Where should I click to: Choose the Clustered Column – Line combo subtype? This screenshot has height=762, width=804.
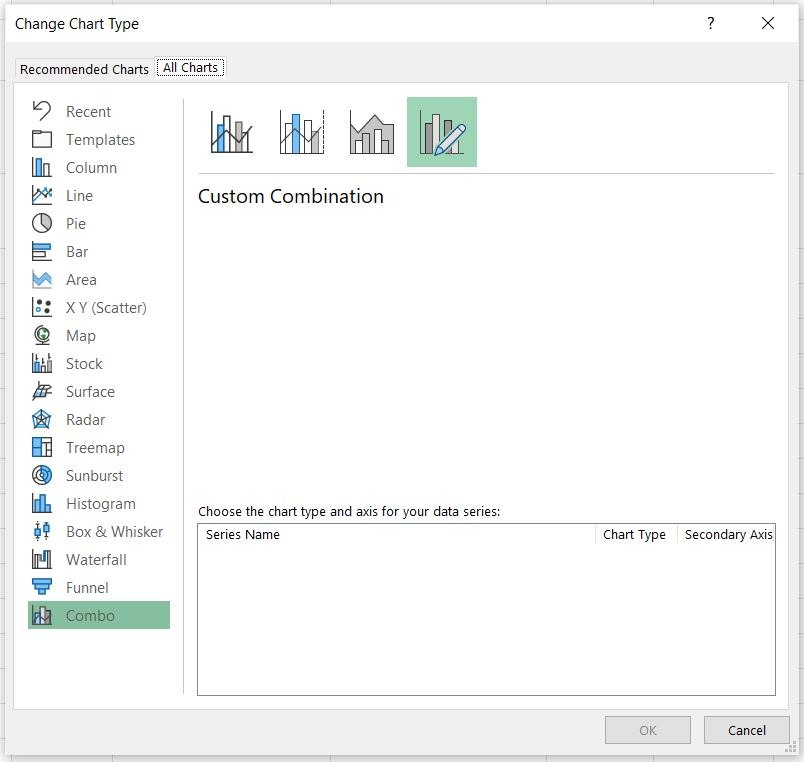pyautogui.click(x=230, y=131)
